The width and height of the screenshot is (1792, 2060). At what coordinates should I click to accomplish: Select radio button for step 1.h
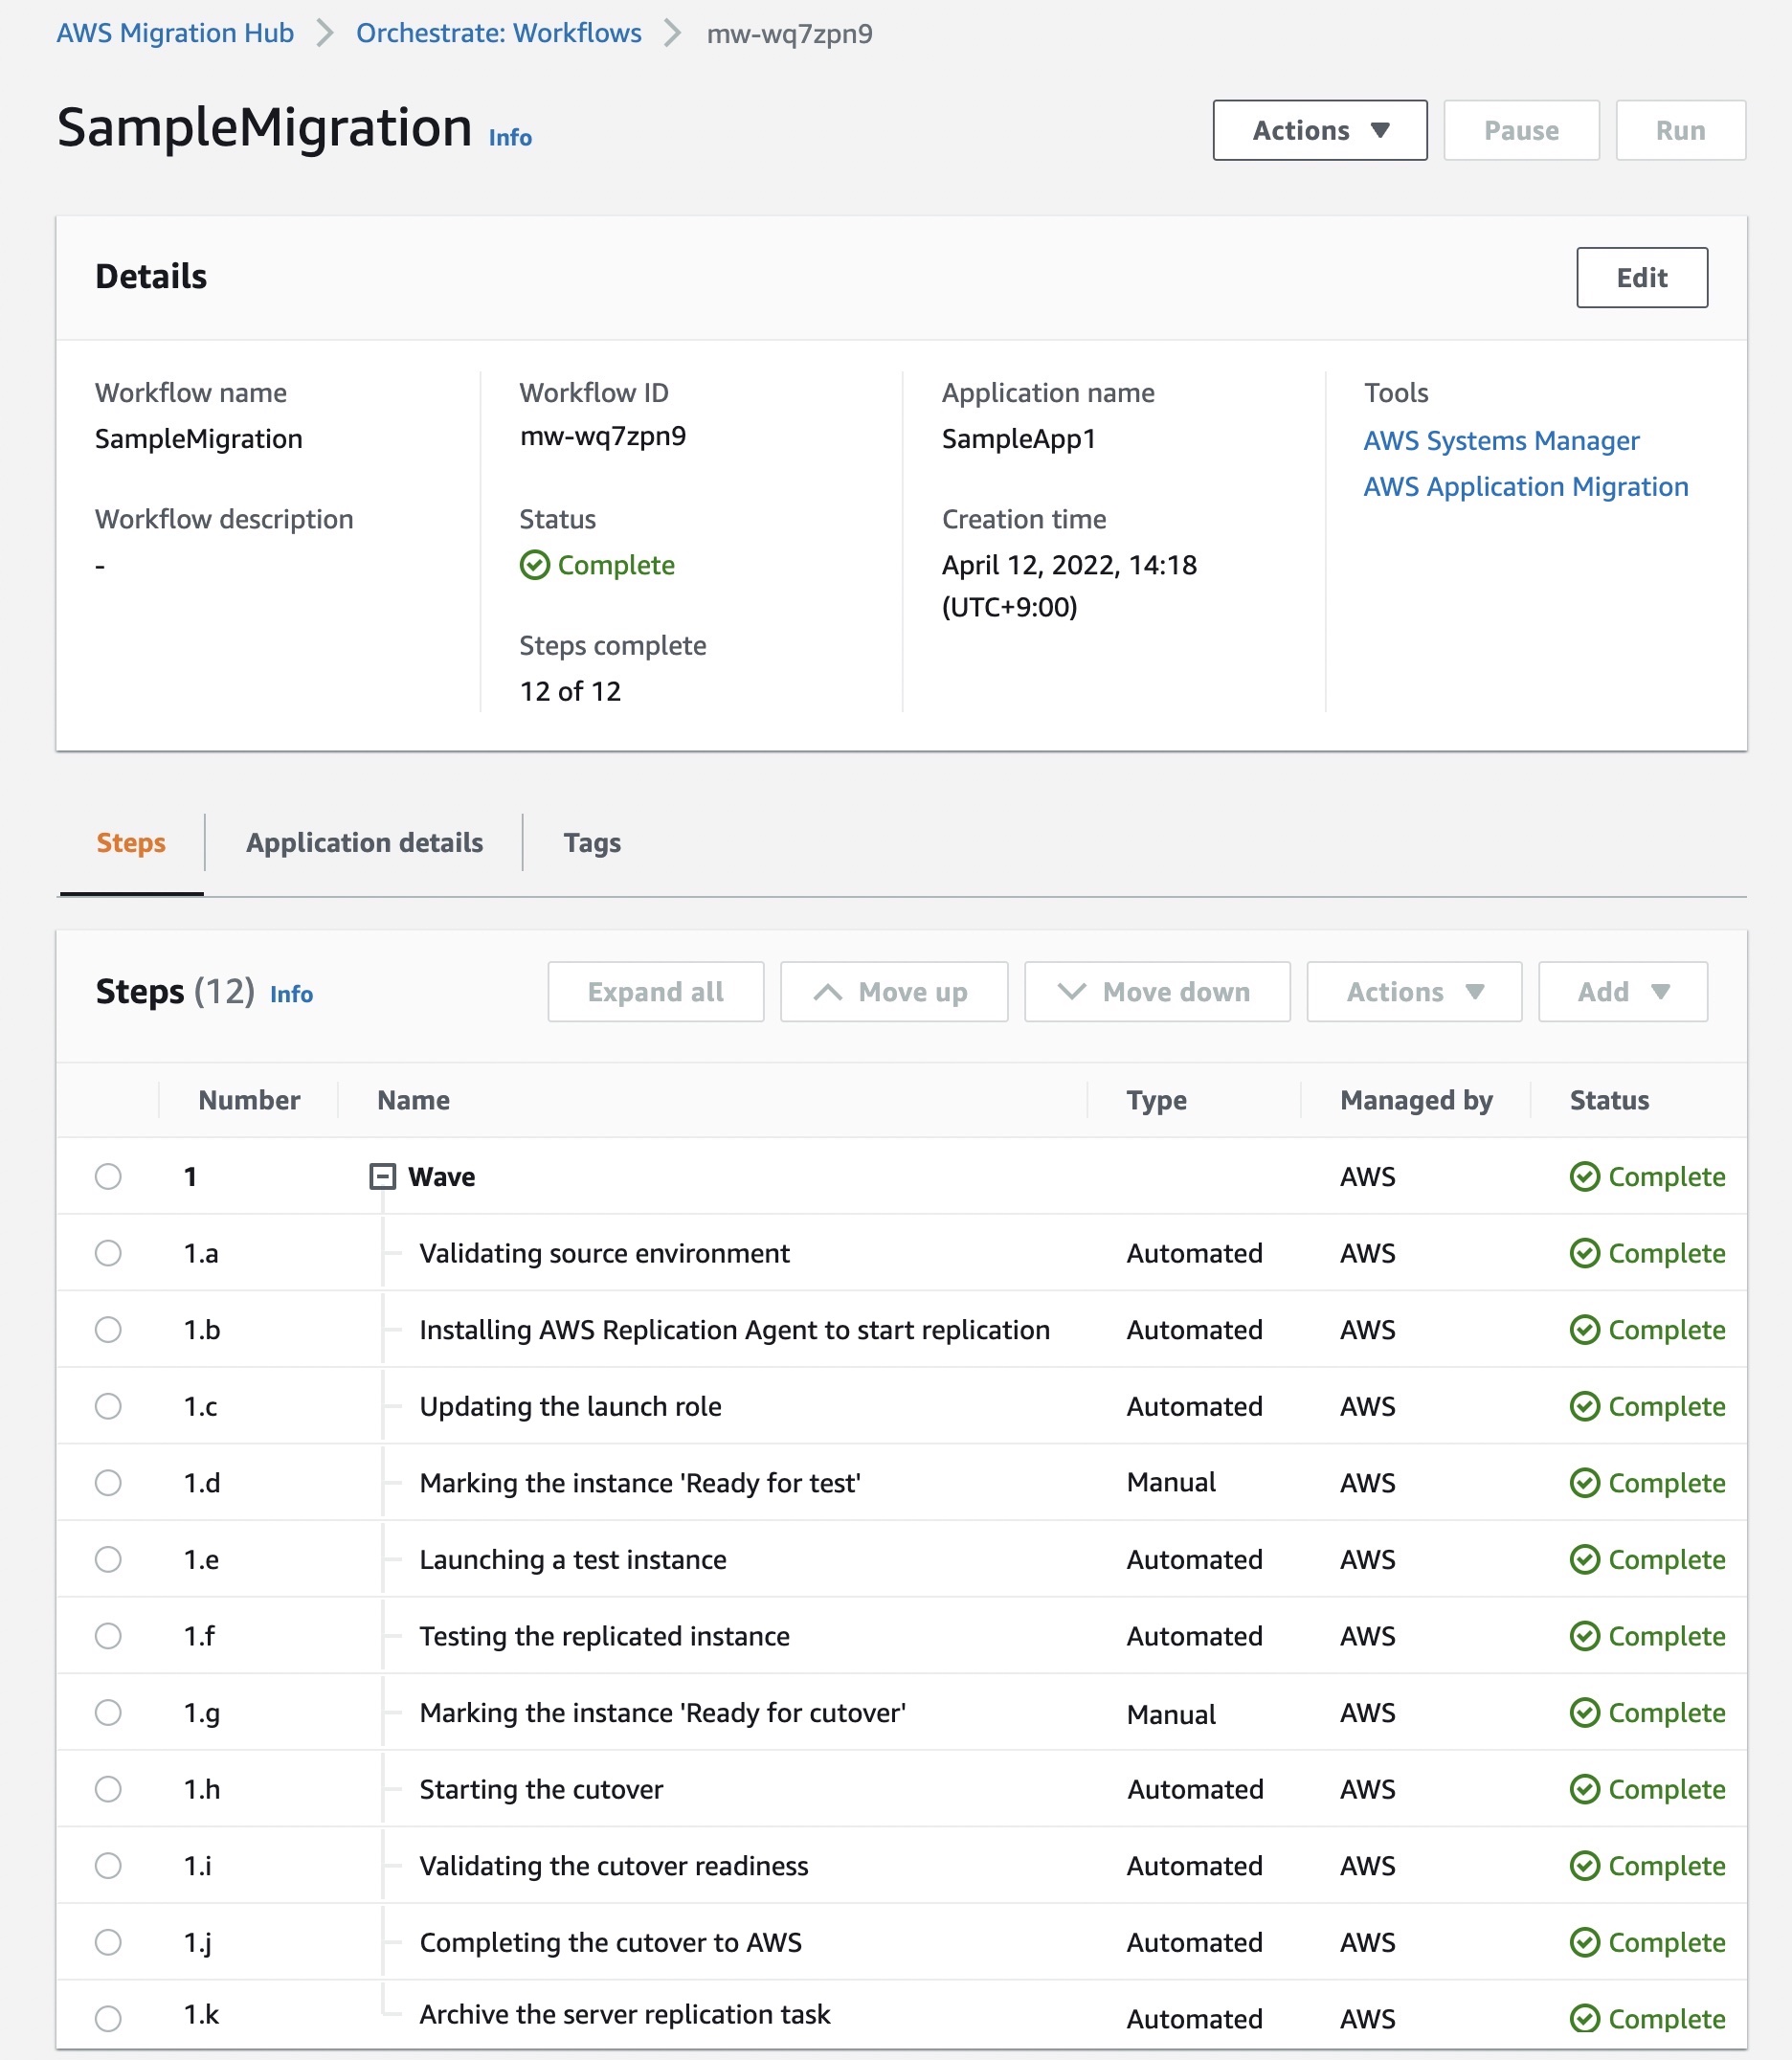click(x=108, y=1789)
